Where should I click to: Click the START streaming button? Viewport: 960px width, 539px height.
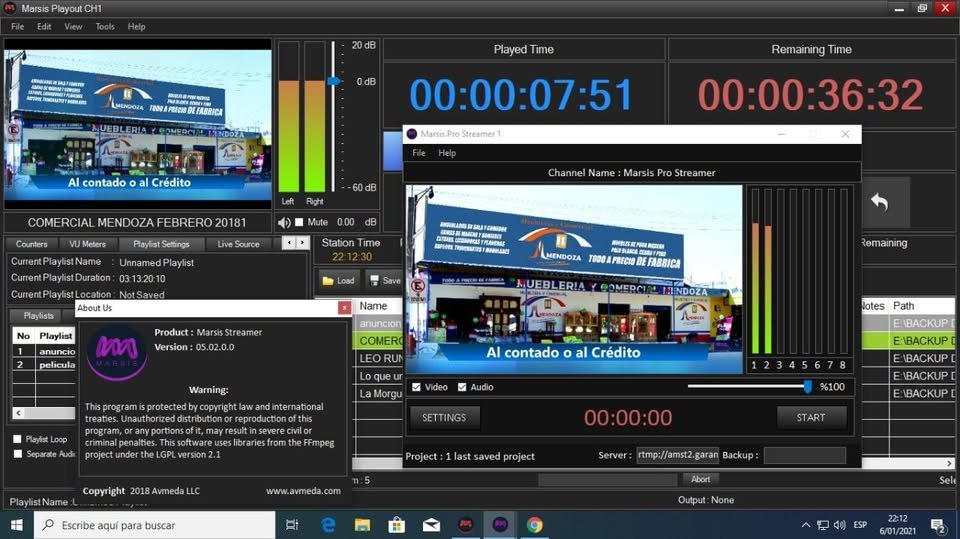(x=811, y=418)
